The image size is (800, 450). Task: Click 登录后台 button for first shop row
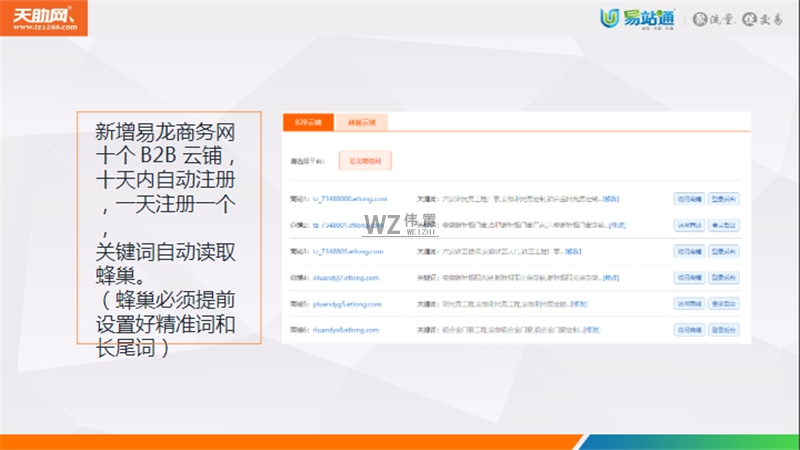tap(724, 198)
